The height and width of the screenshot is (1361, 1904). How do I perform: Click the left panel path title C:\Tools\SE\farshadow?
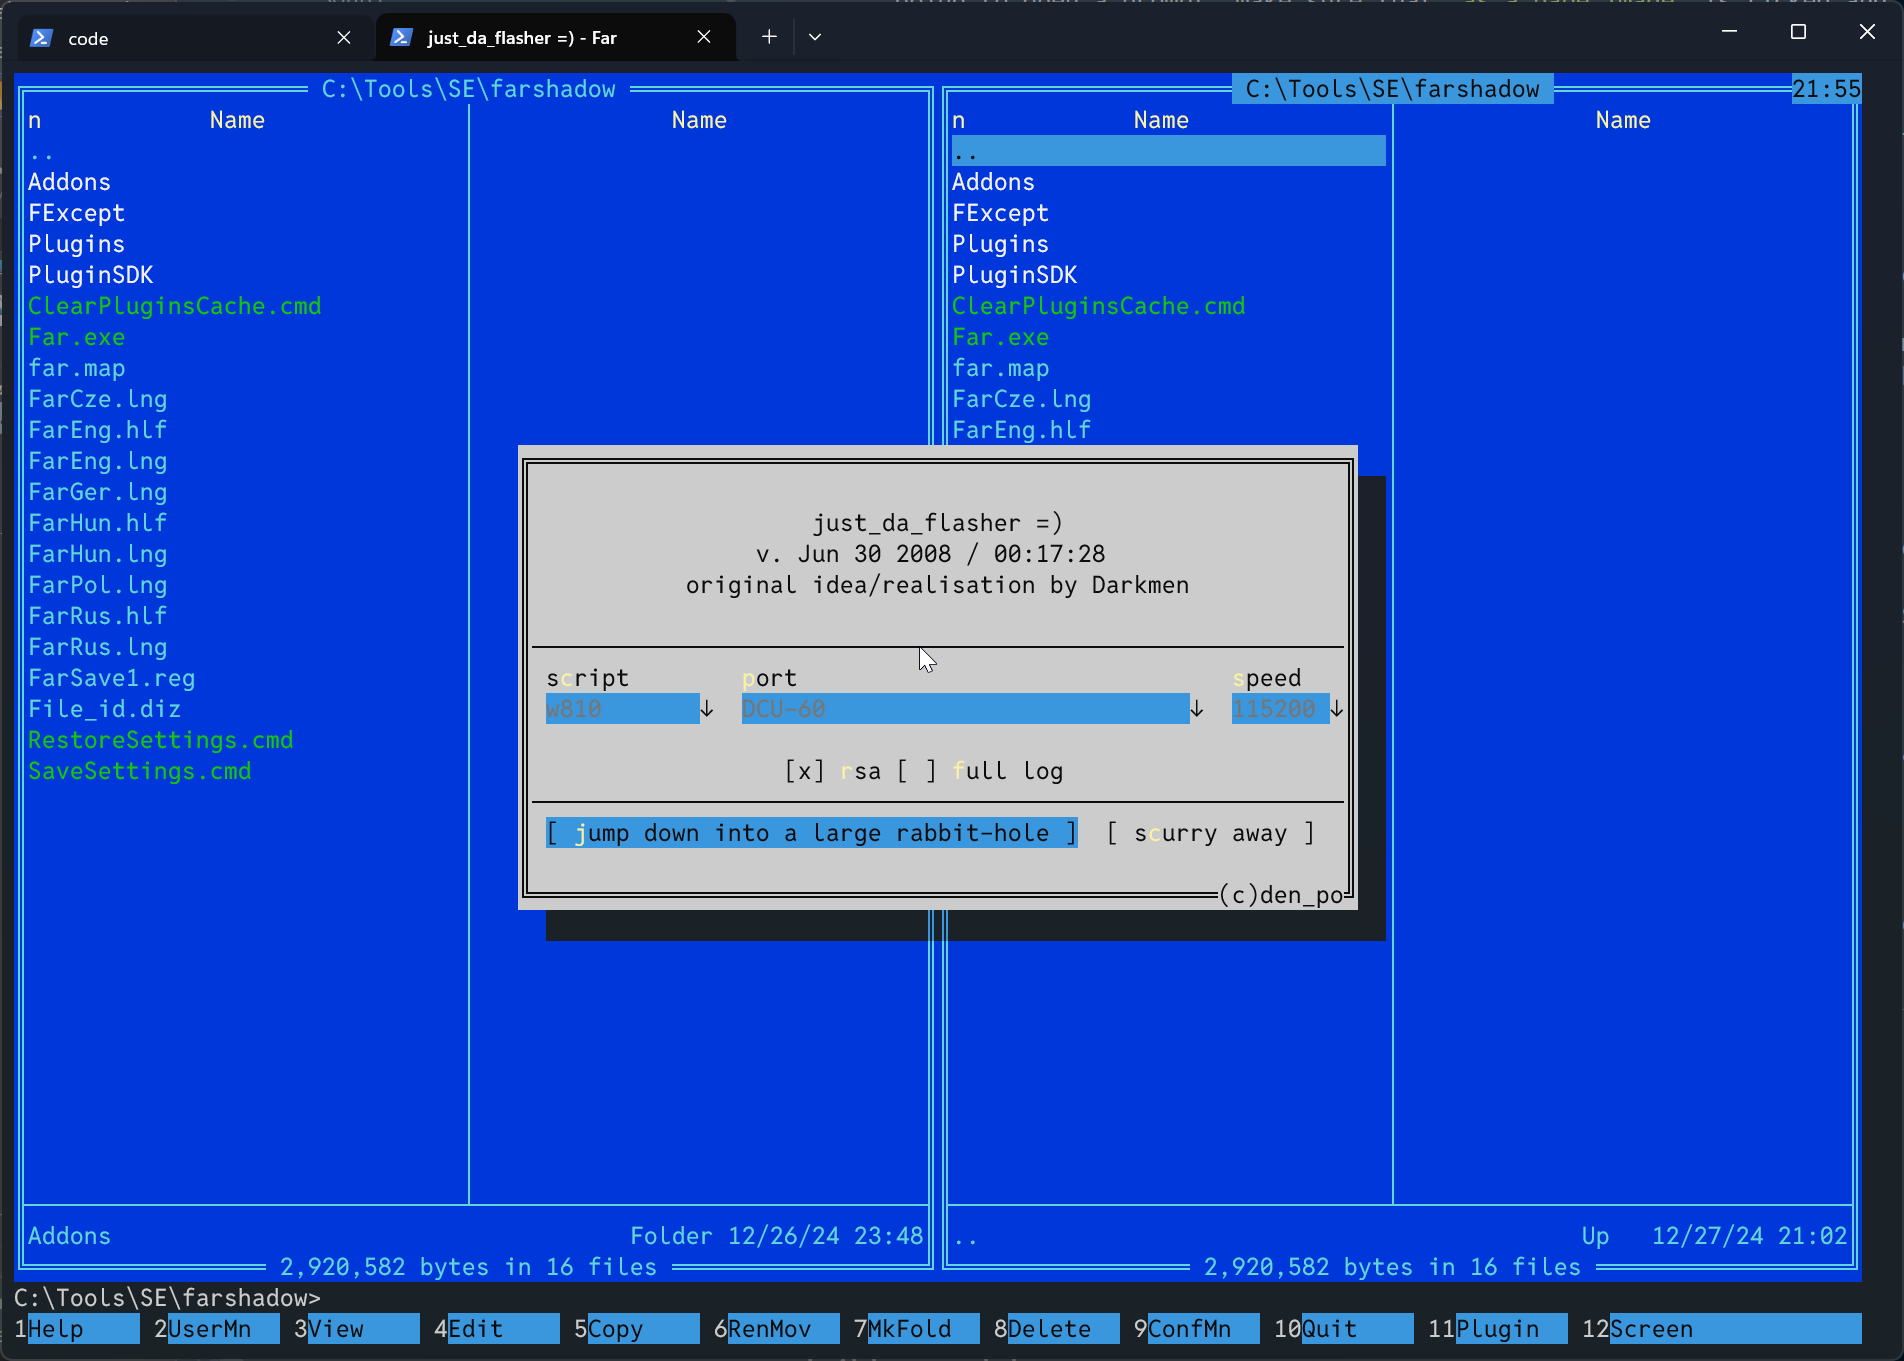[469, 89]
